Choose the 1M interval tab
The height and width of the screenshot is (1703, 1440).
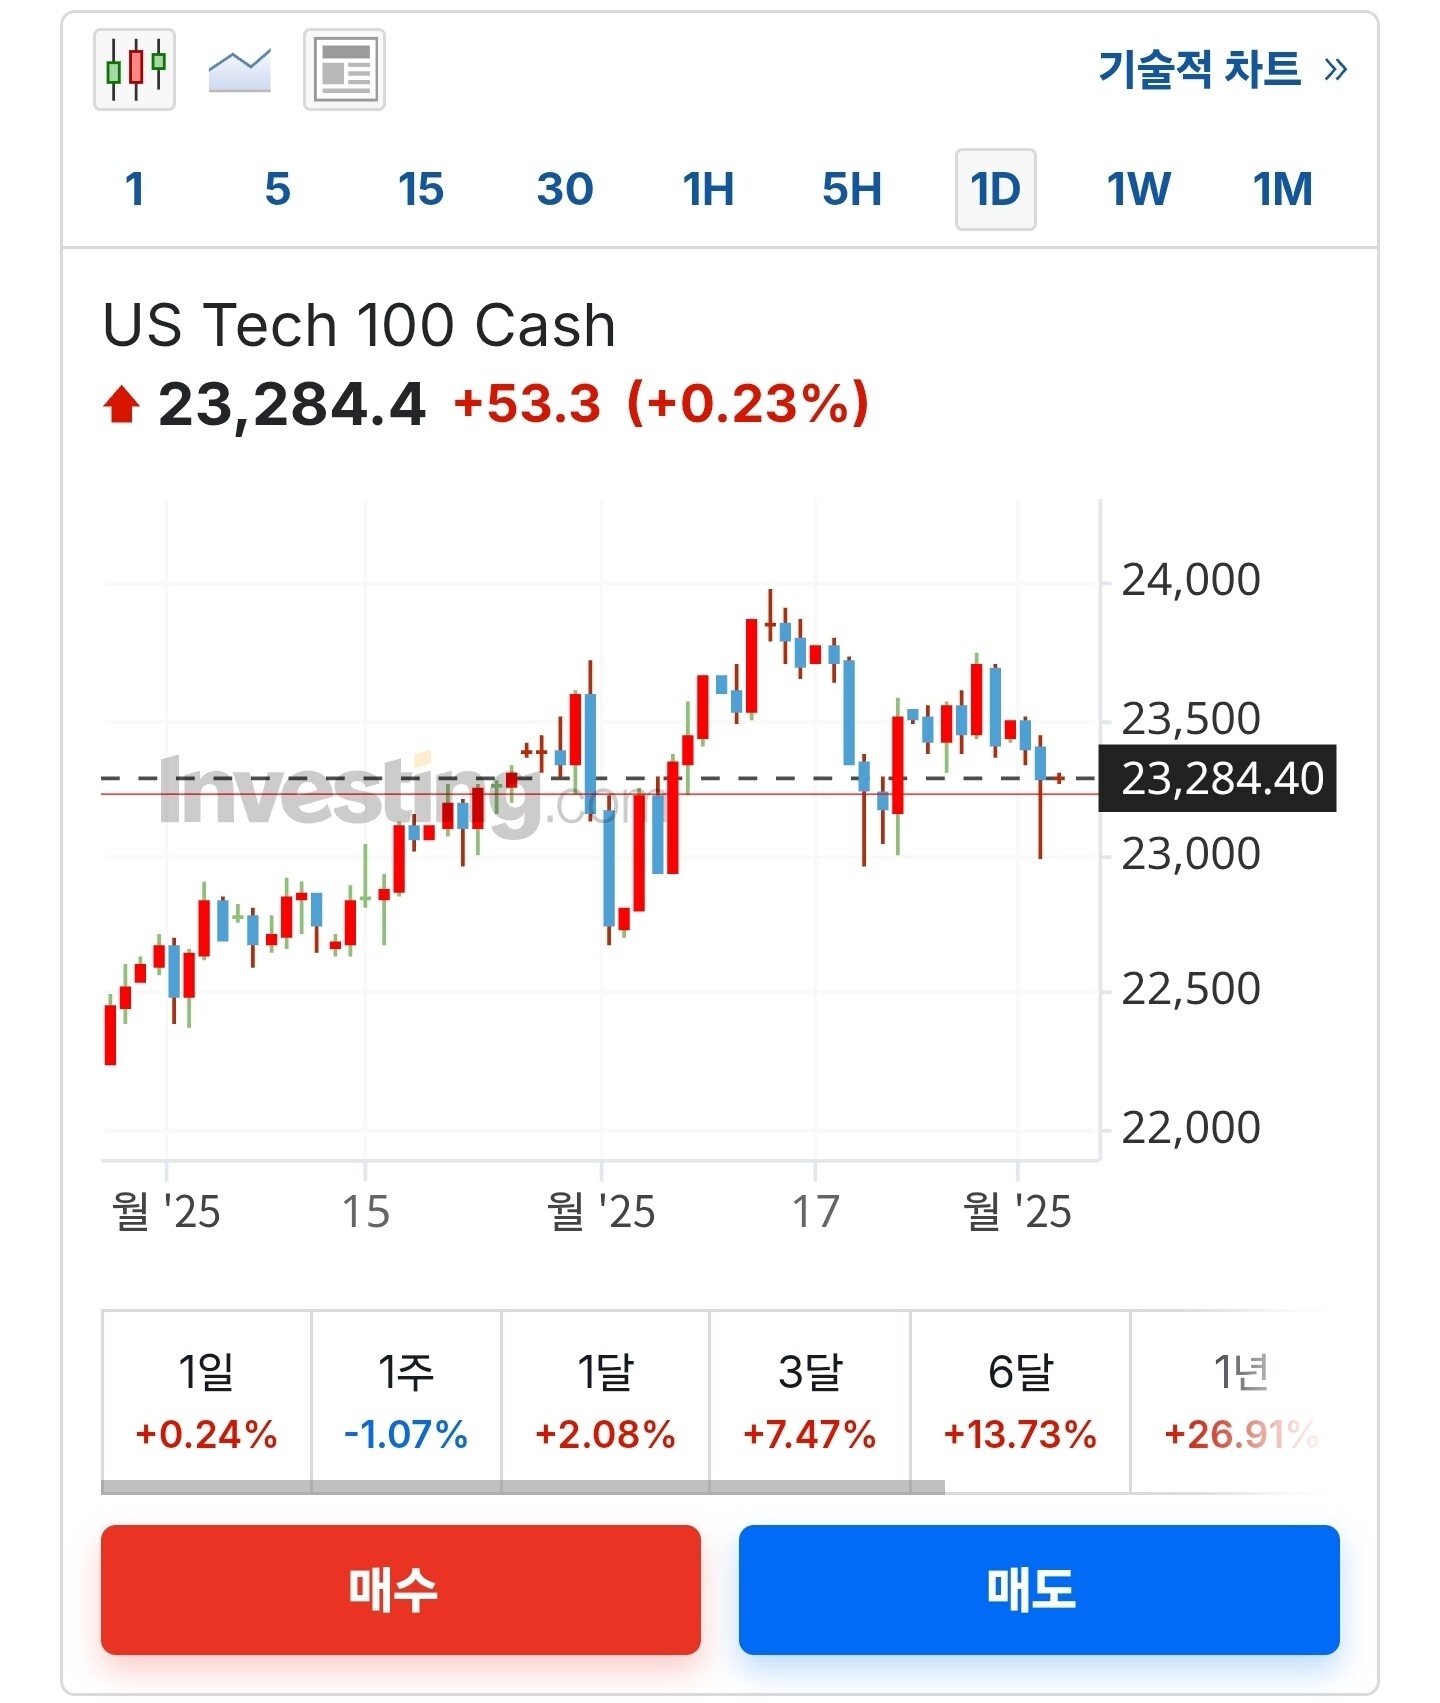tap(1282, 189)
